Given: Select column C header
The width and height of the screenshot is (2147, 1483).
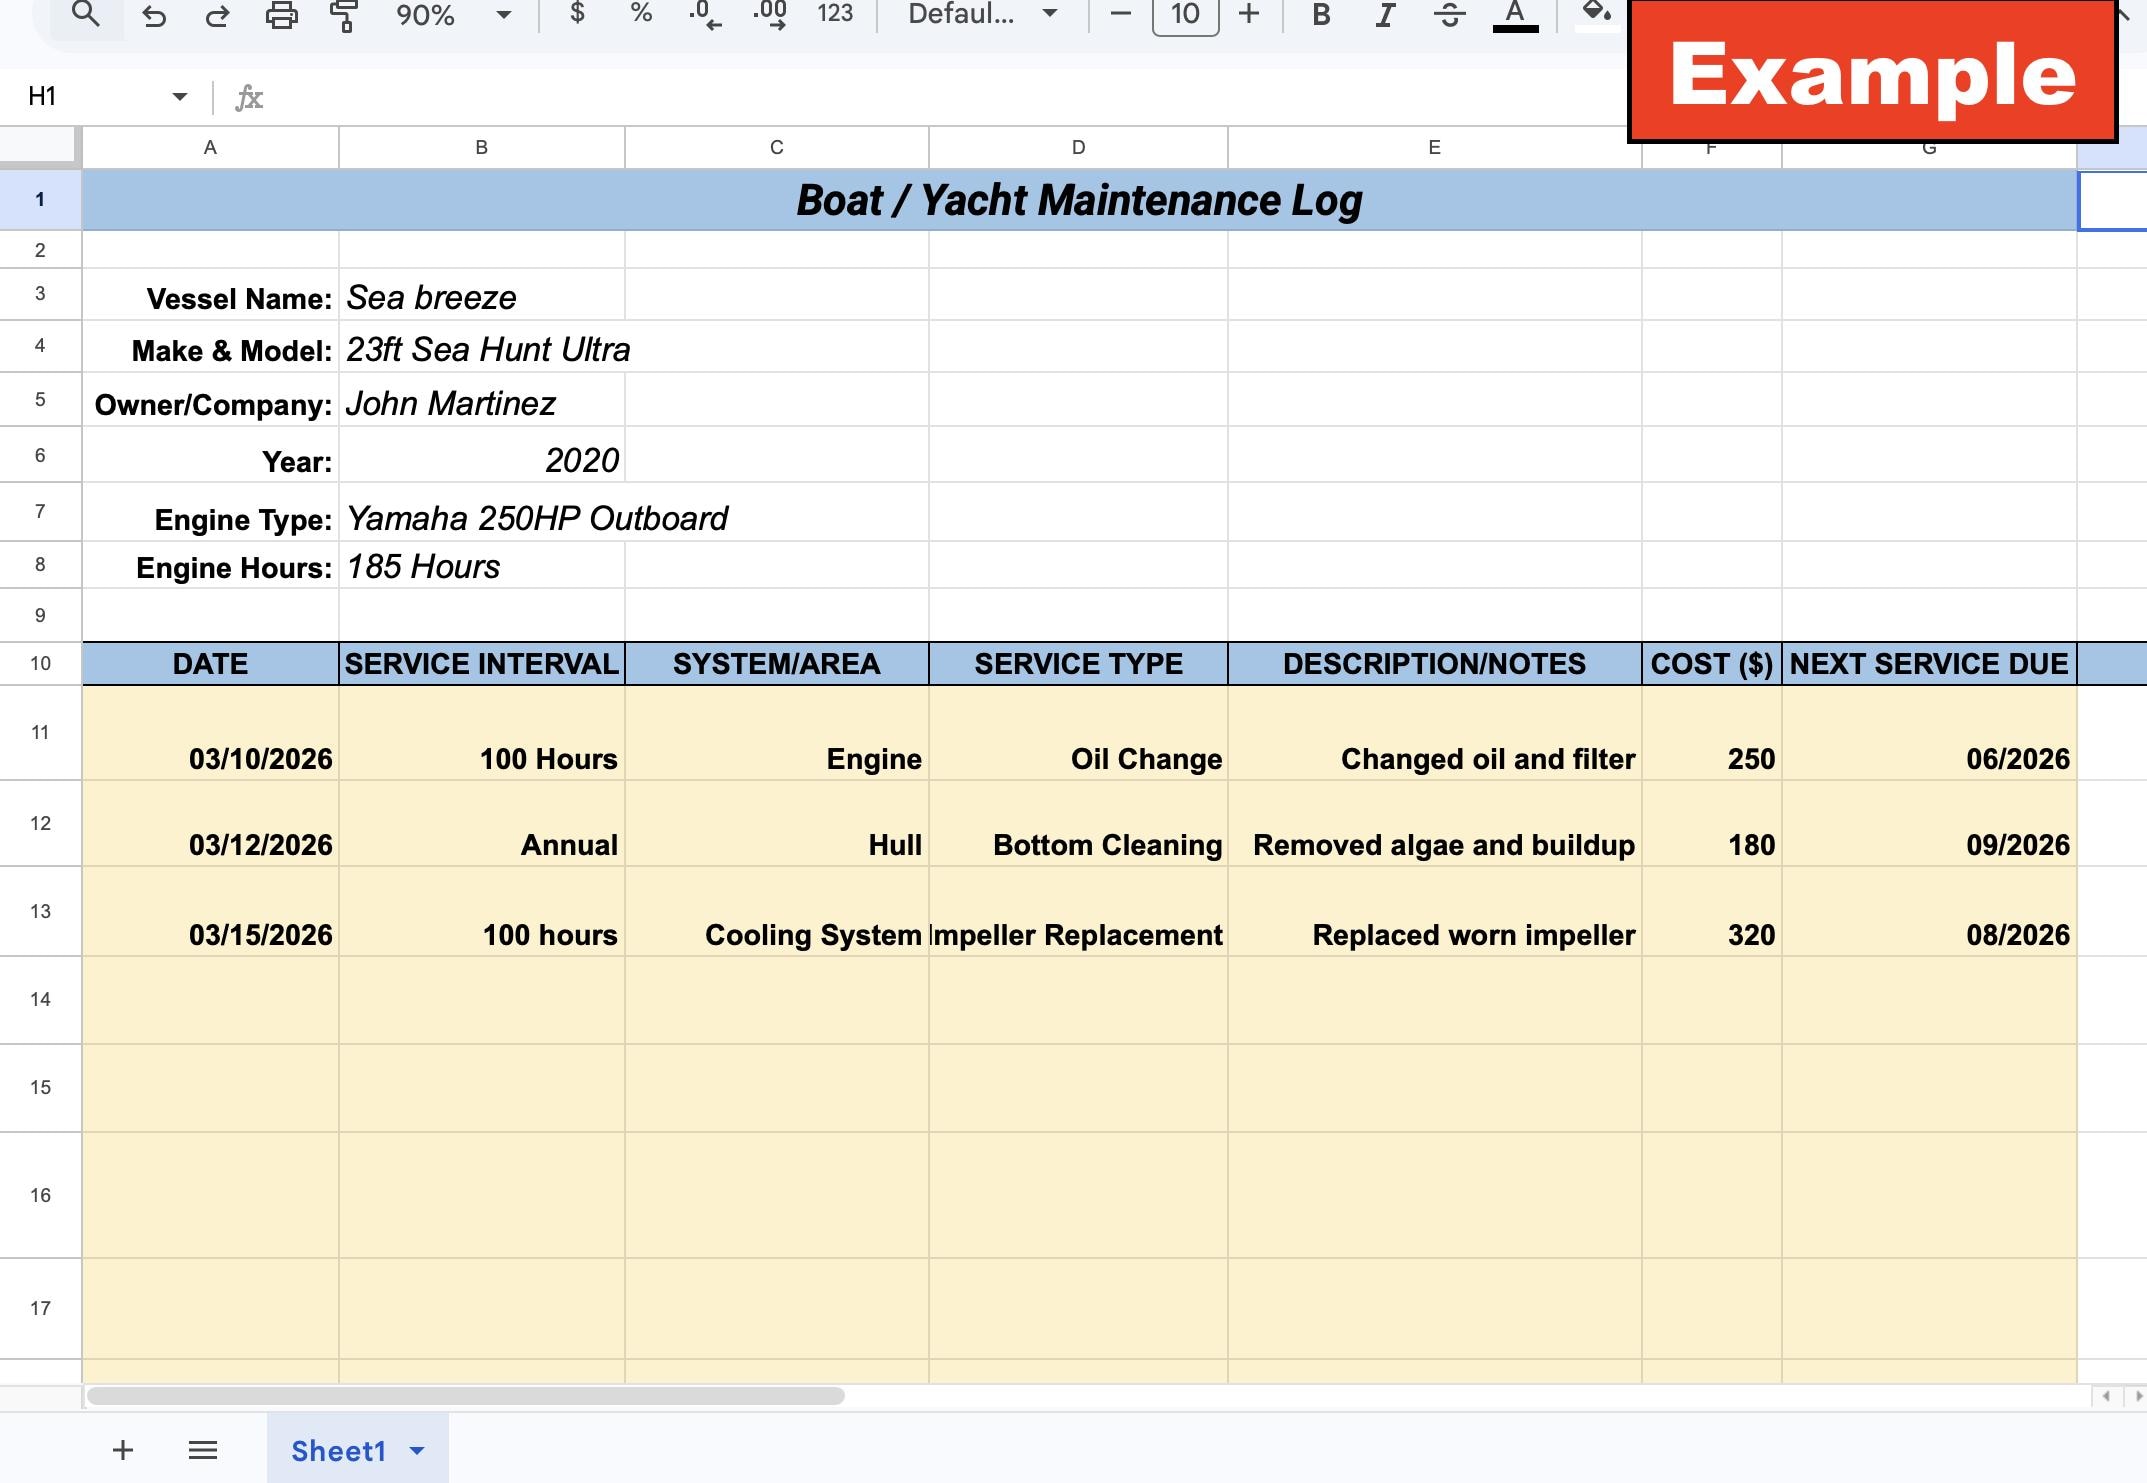Looking at the screenshot, I should (776, 147).
